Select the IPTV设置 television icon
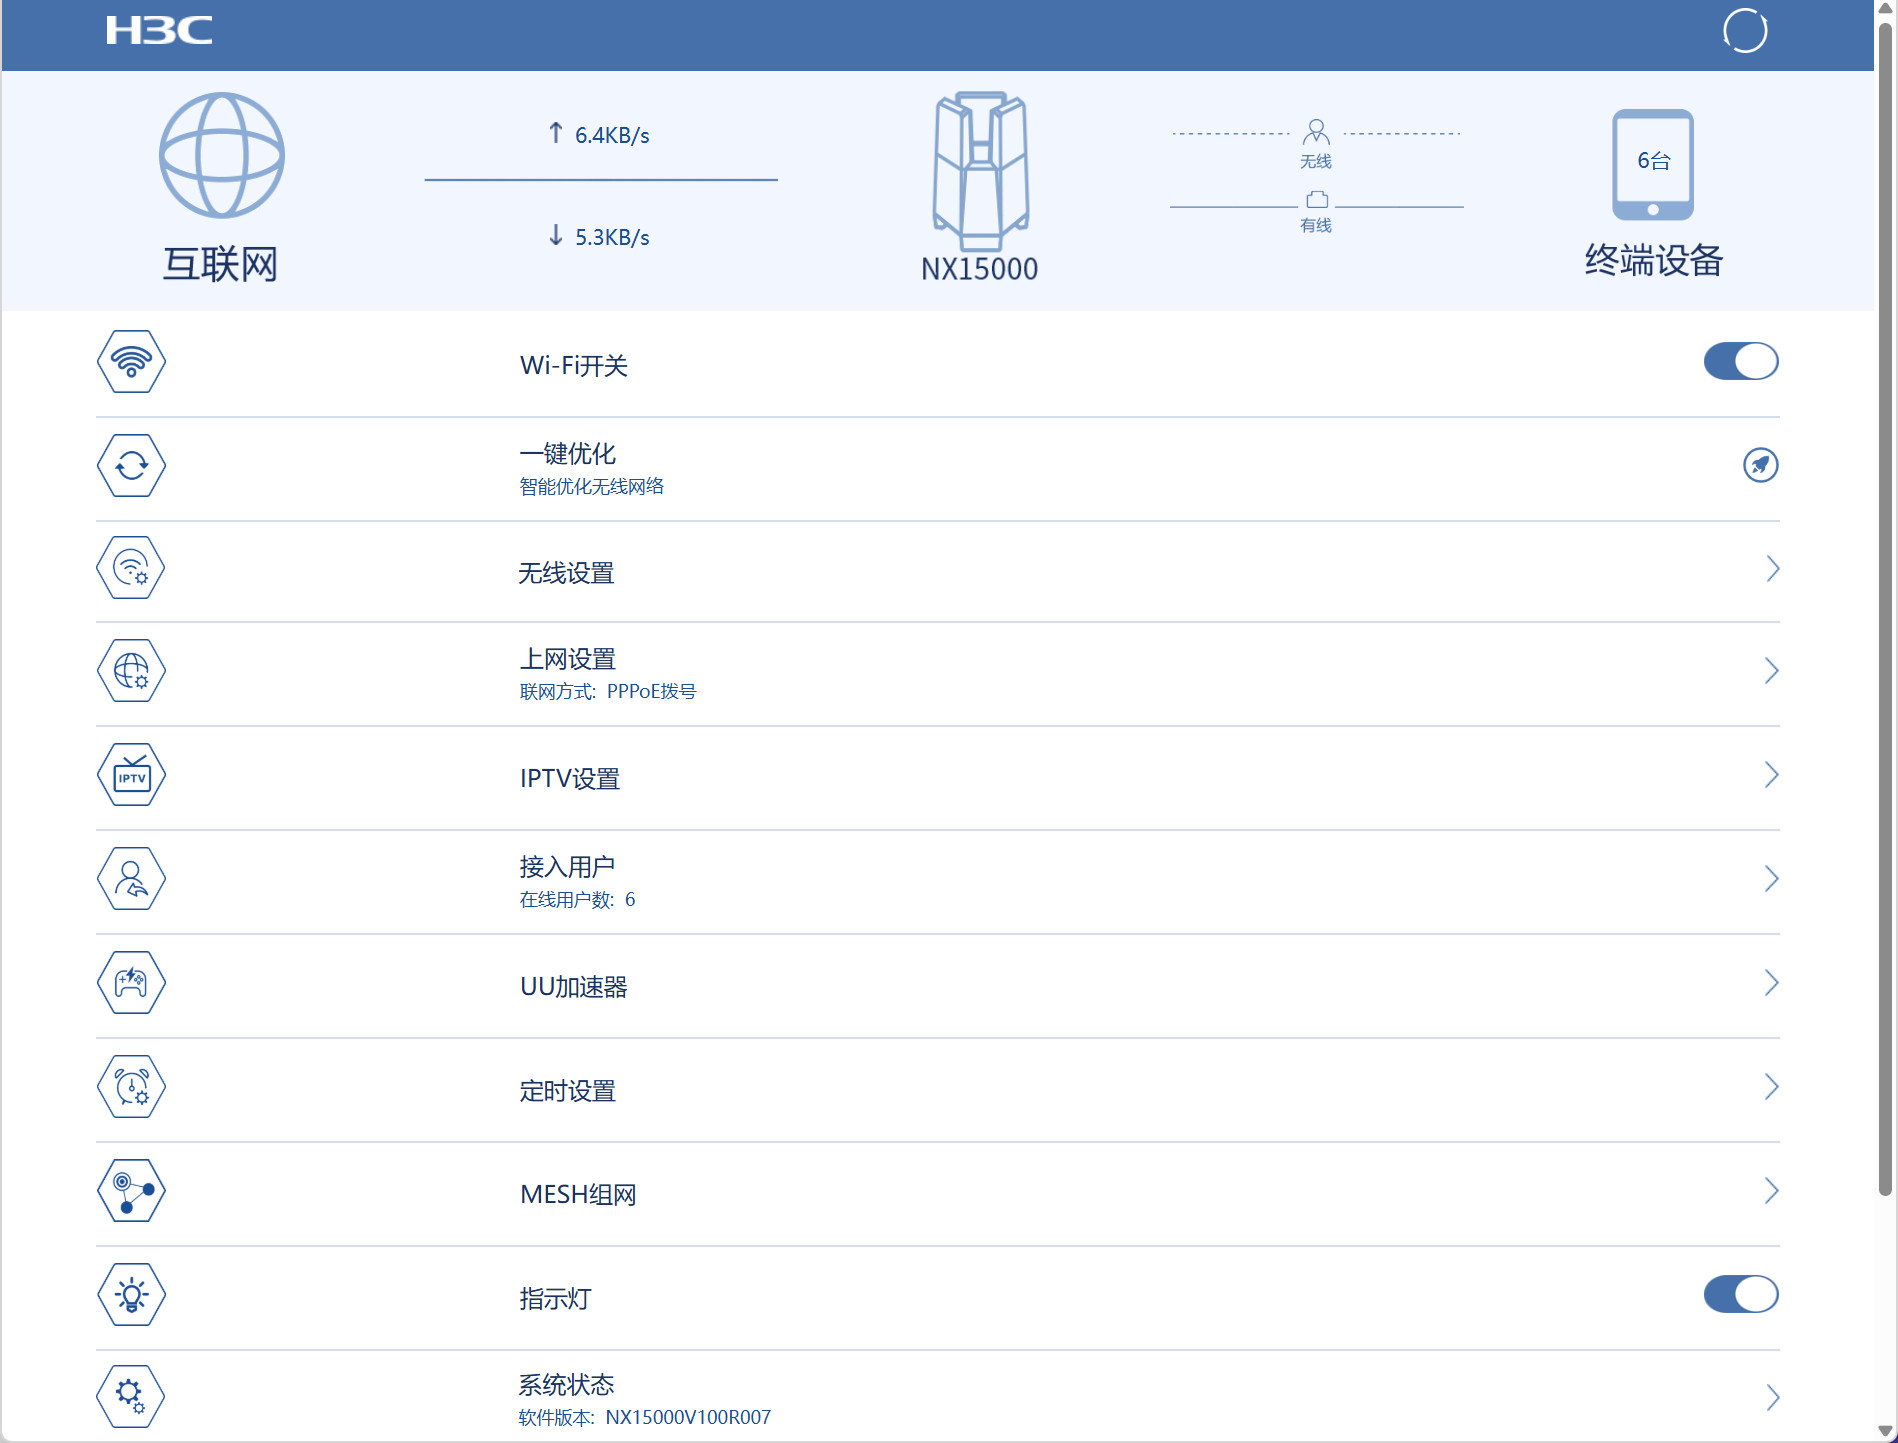This screenshot has width=1898, height=1443. point(130,774)
